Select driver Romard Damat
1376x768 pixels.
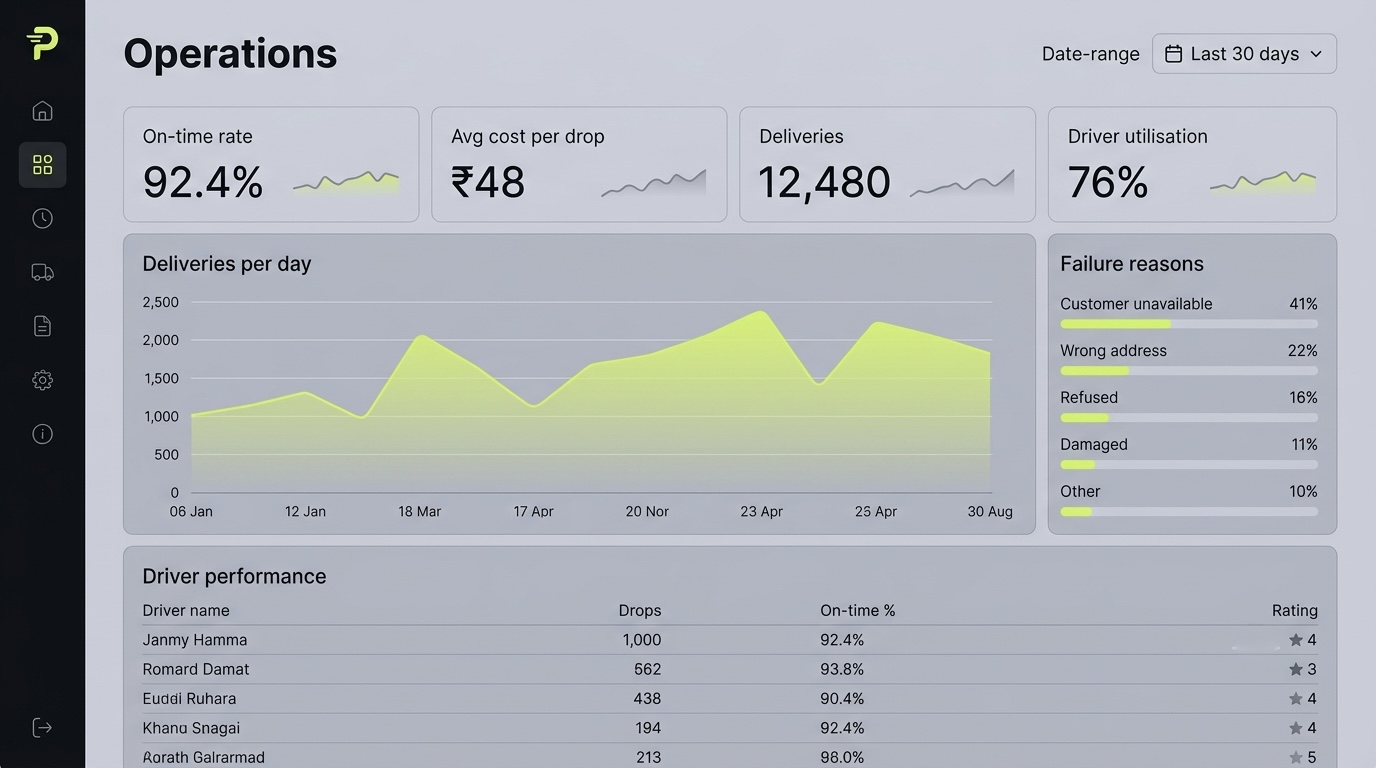196,669
